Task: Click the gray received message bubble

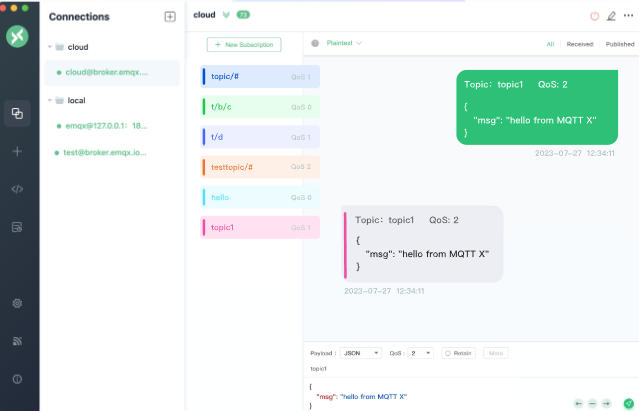Action: click(x=423, y=244)
